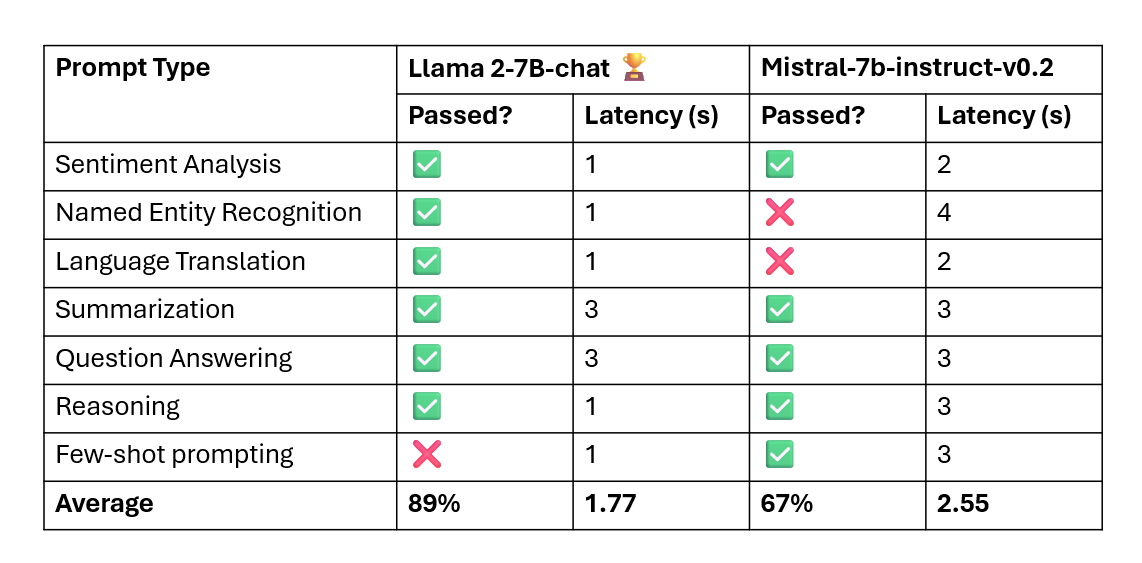Click Mistral's green check for Reasoning
The image size is (1142, 563).
click(x=779, y=407)
